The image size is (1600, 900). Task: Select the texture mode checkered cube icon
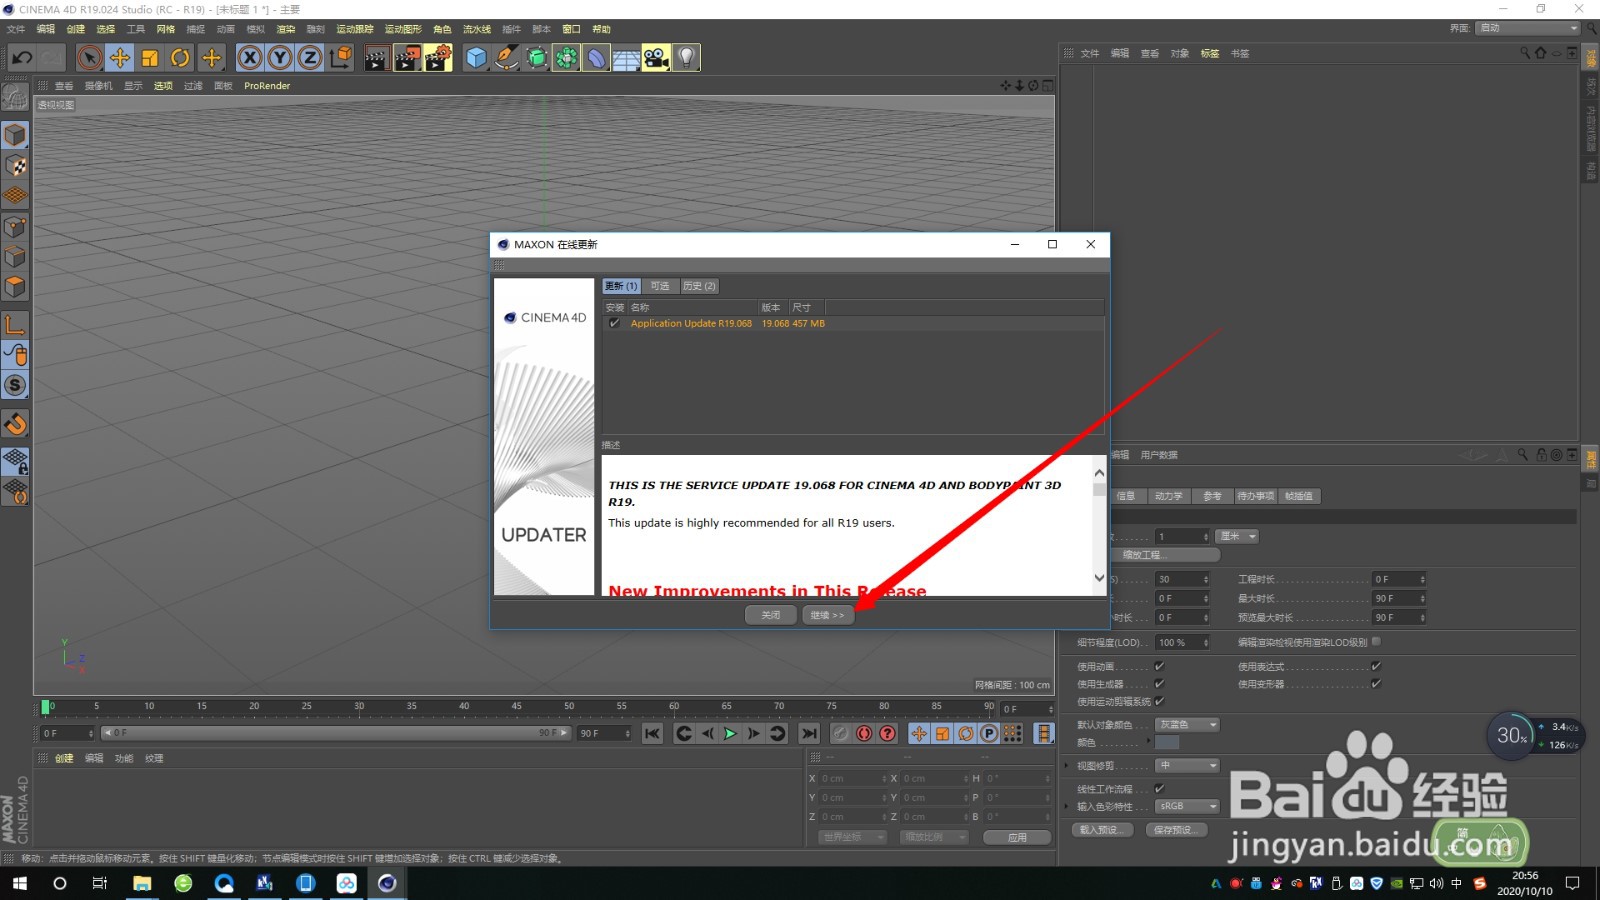click(x=15, y=165)
